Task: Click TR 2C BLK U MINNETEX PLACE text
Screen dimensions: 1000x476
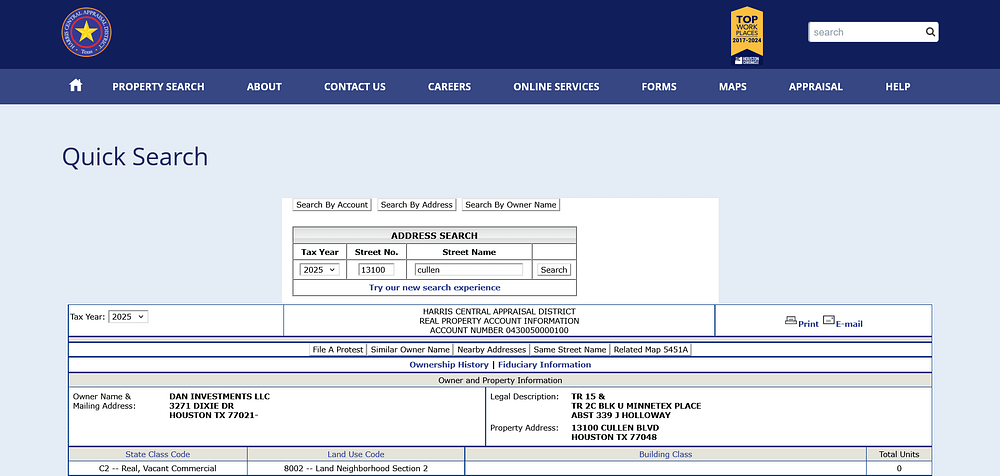Action: (636, 406)
